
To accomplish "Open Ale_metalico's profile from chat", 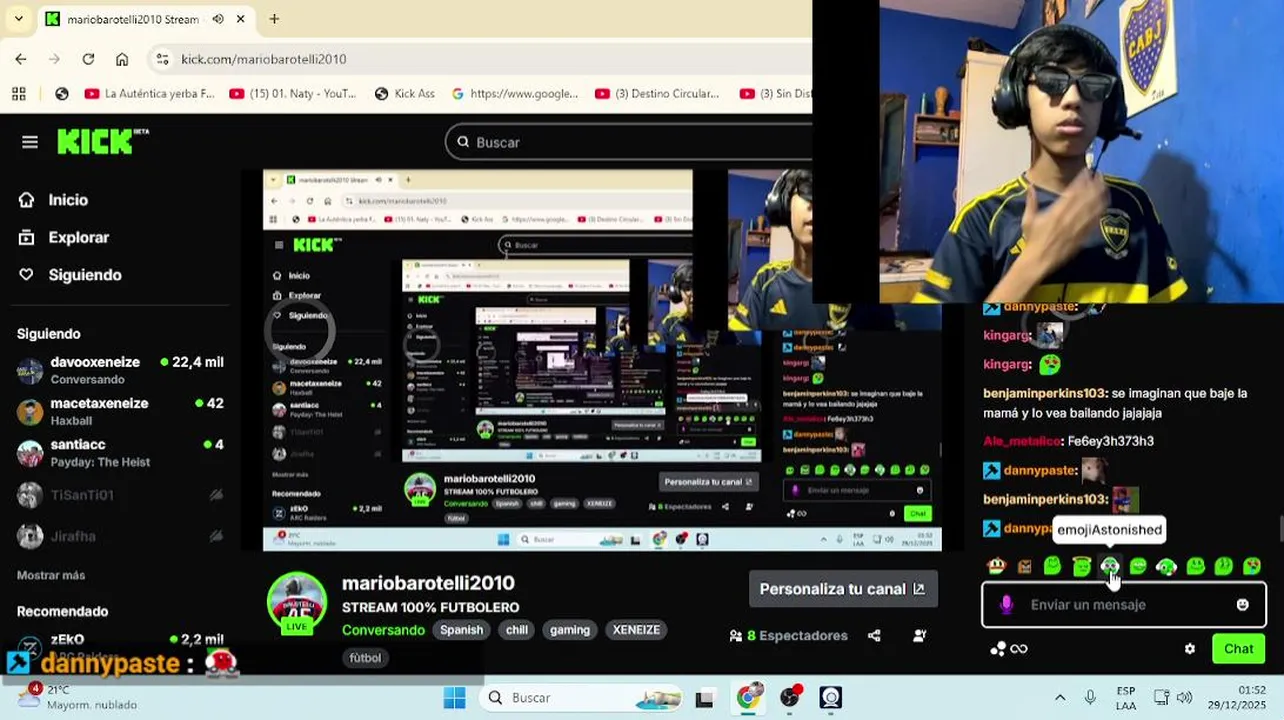I will coord(1022,441).
